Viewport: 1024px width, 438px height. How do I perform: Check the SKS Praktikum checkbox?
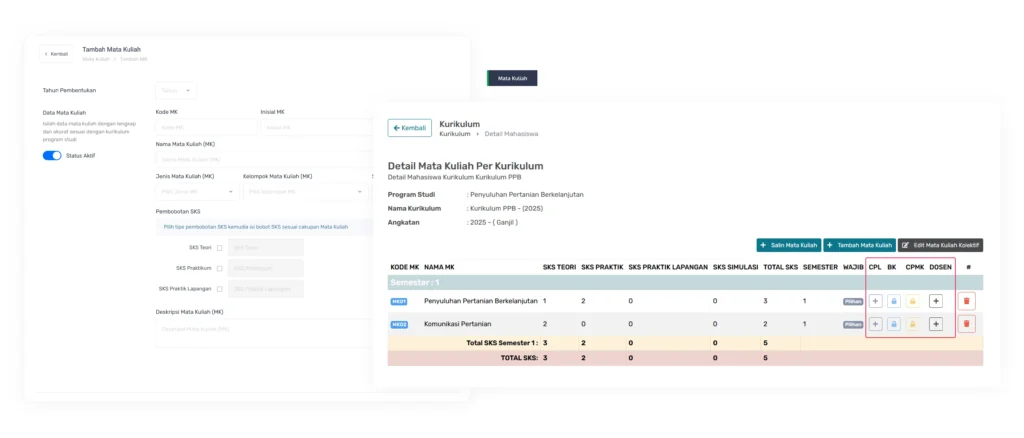point(219,268)
